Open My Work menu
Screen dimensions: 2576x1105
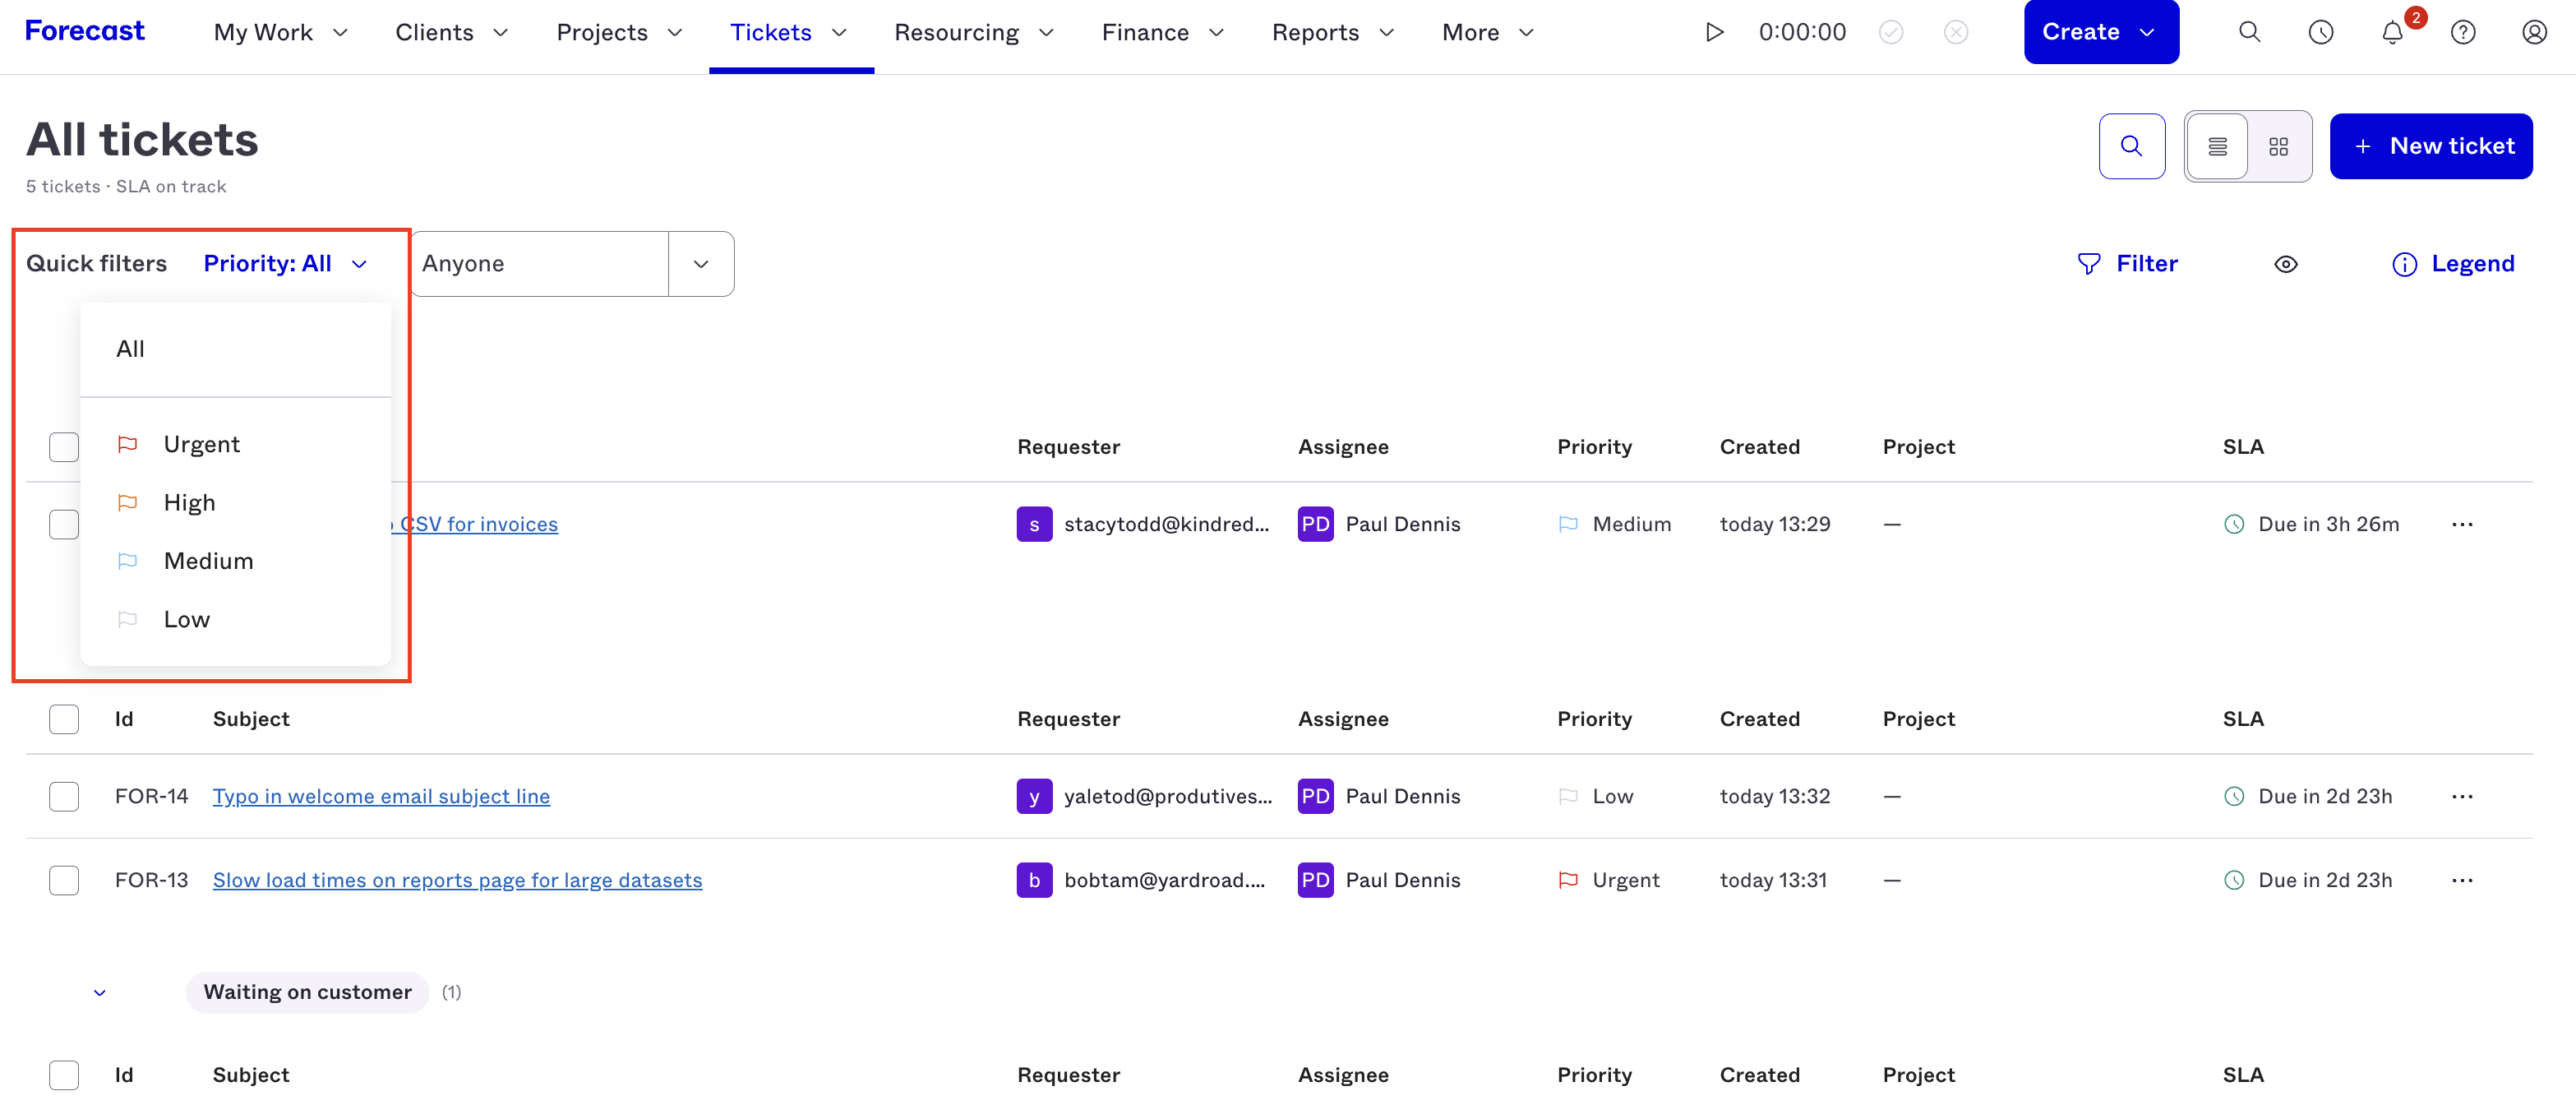[281, 32]
